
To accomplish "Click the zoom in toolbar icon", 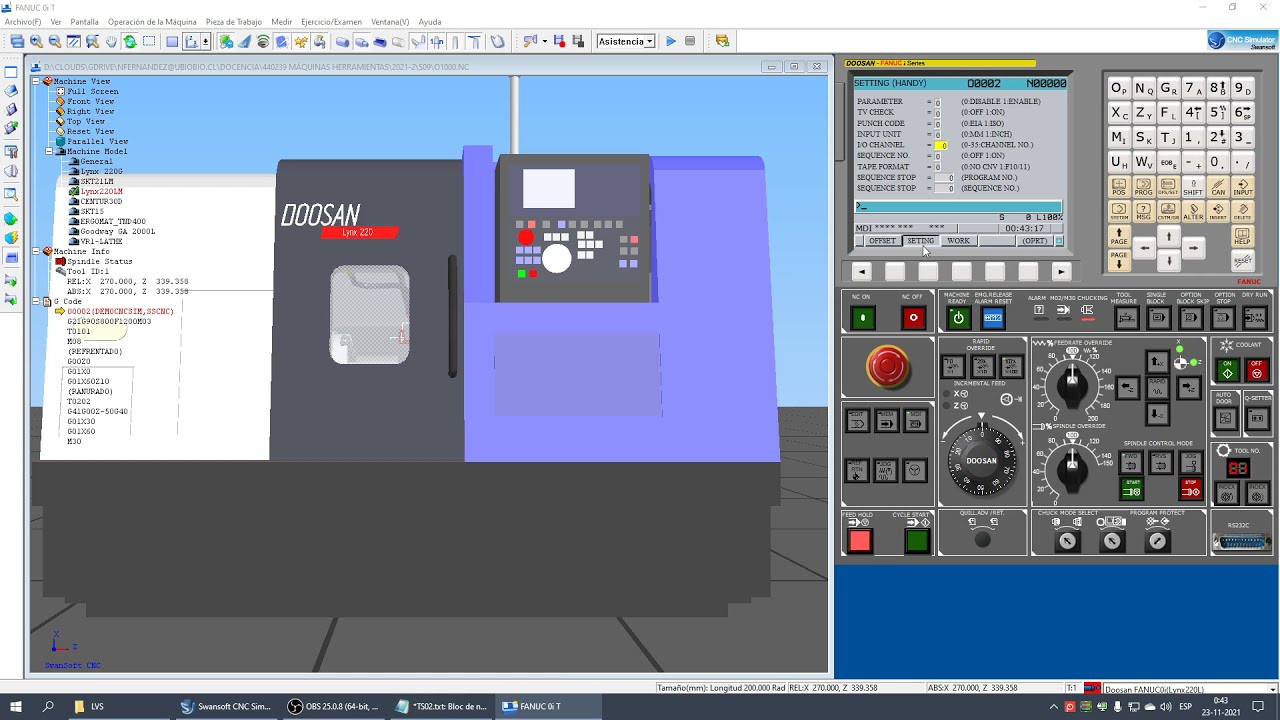I will click(36, 41).
